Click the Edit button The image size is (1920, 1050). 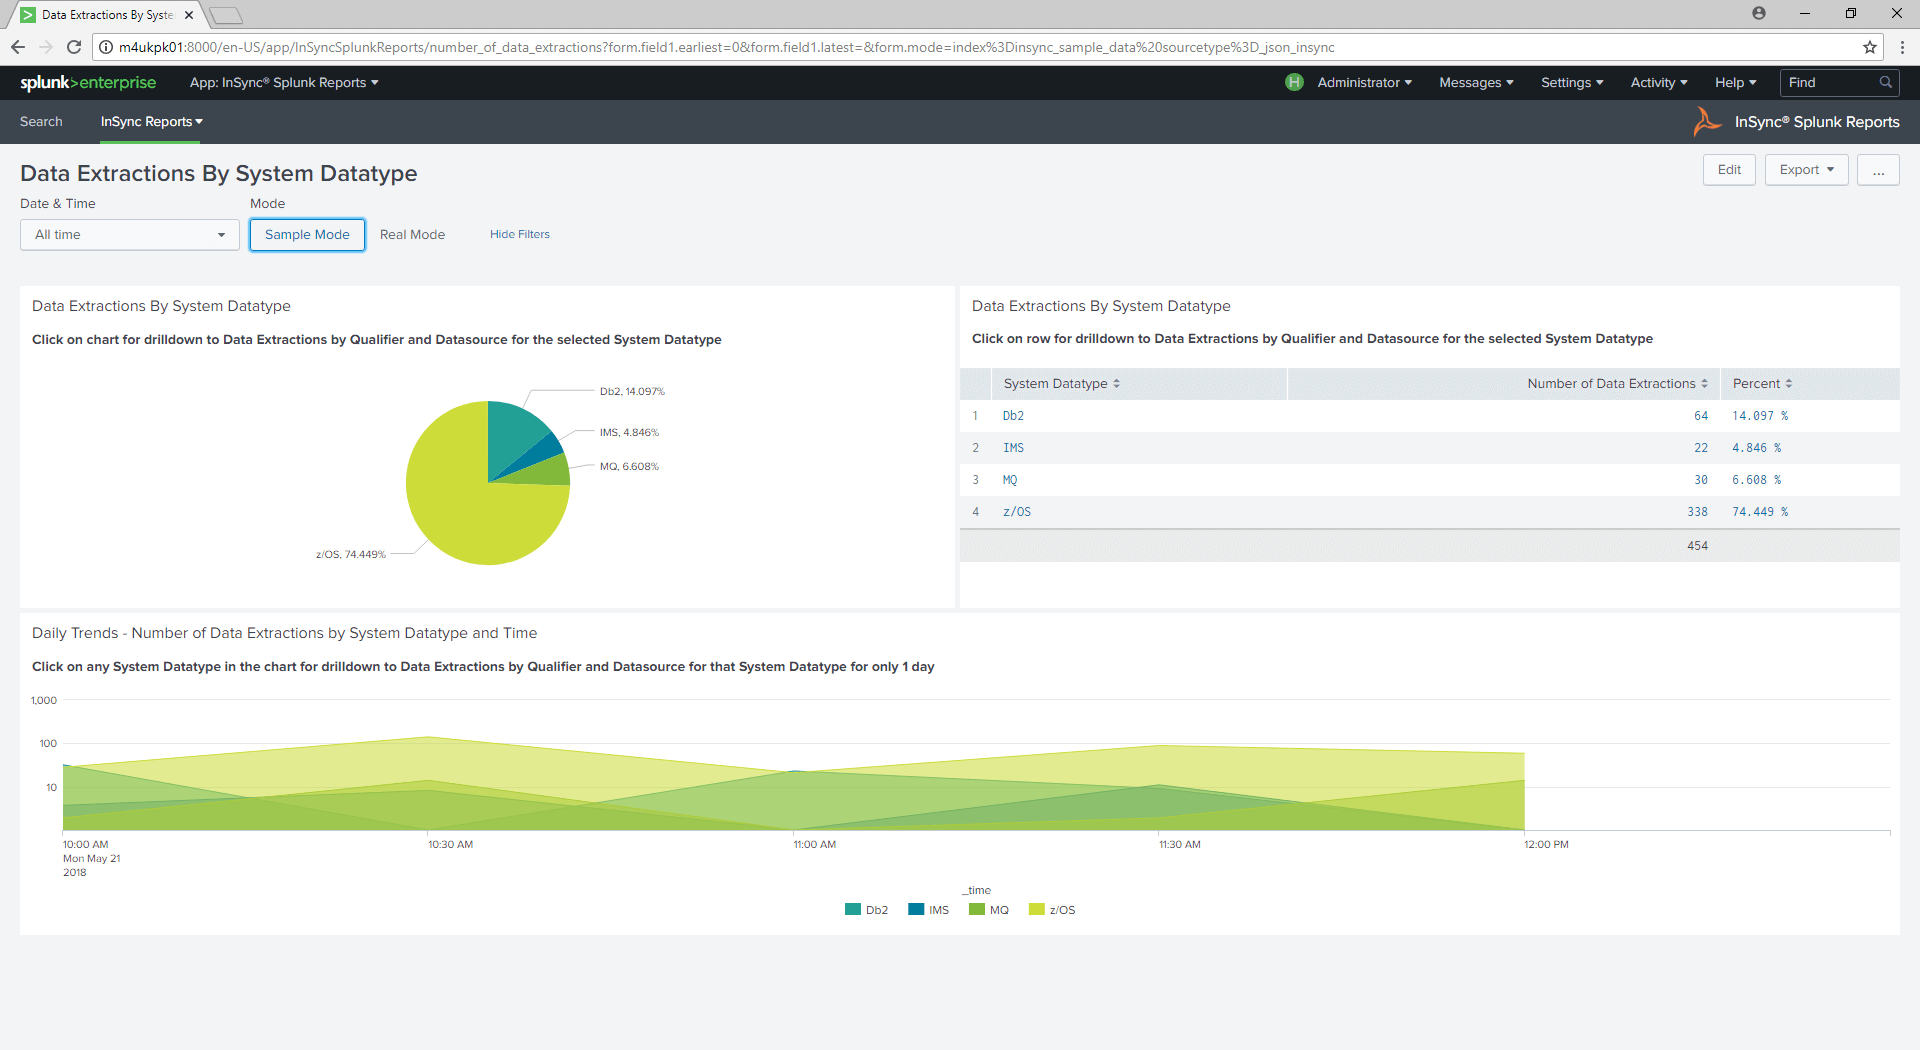1729,169
